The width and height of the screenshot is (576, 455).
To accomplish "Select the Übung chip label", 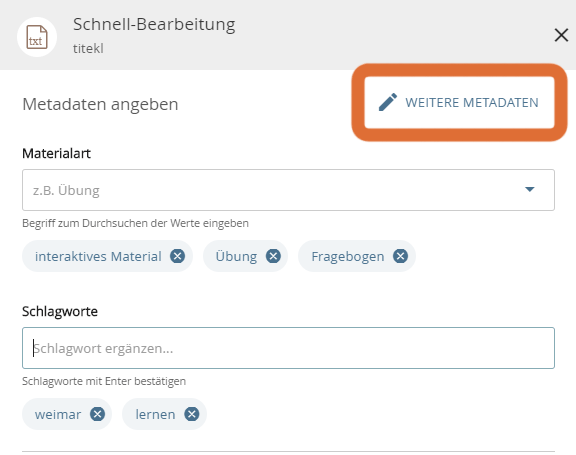I will (x=236, y=256).
